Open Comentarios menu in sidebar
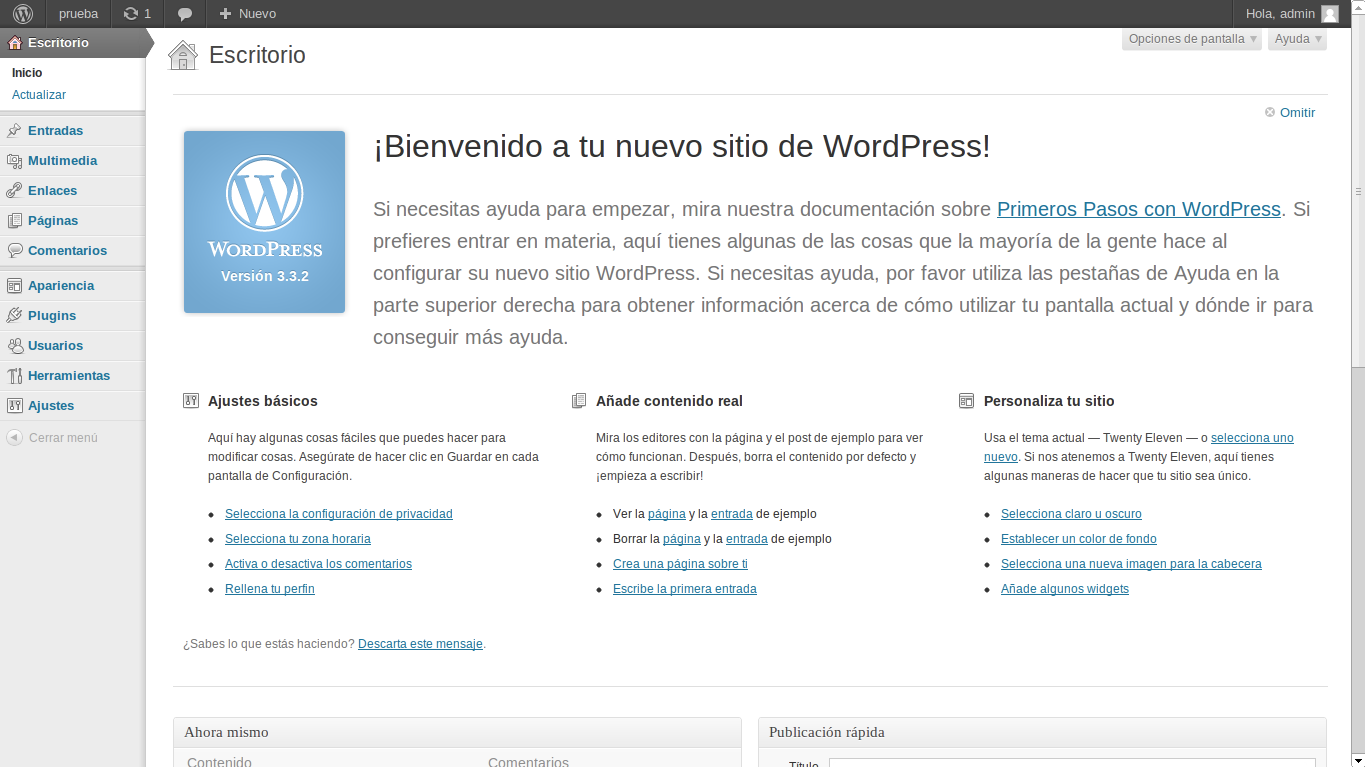The image size is (1365, 767). (x=68, y=251)
